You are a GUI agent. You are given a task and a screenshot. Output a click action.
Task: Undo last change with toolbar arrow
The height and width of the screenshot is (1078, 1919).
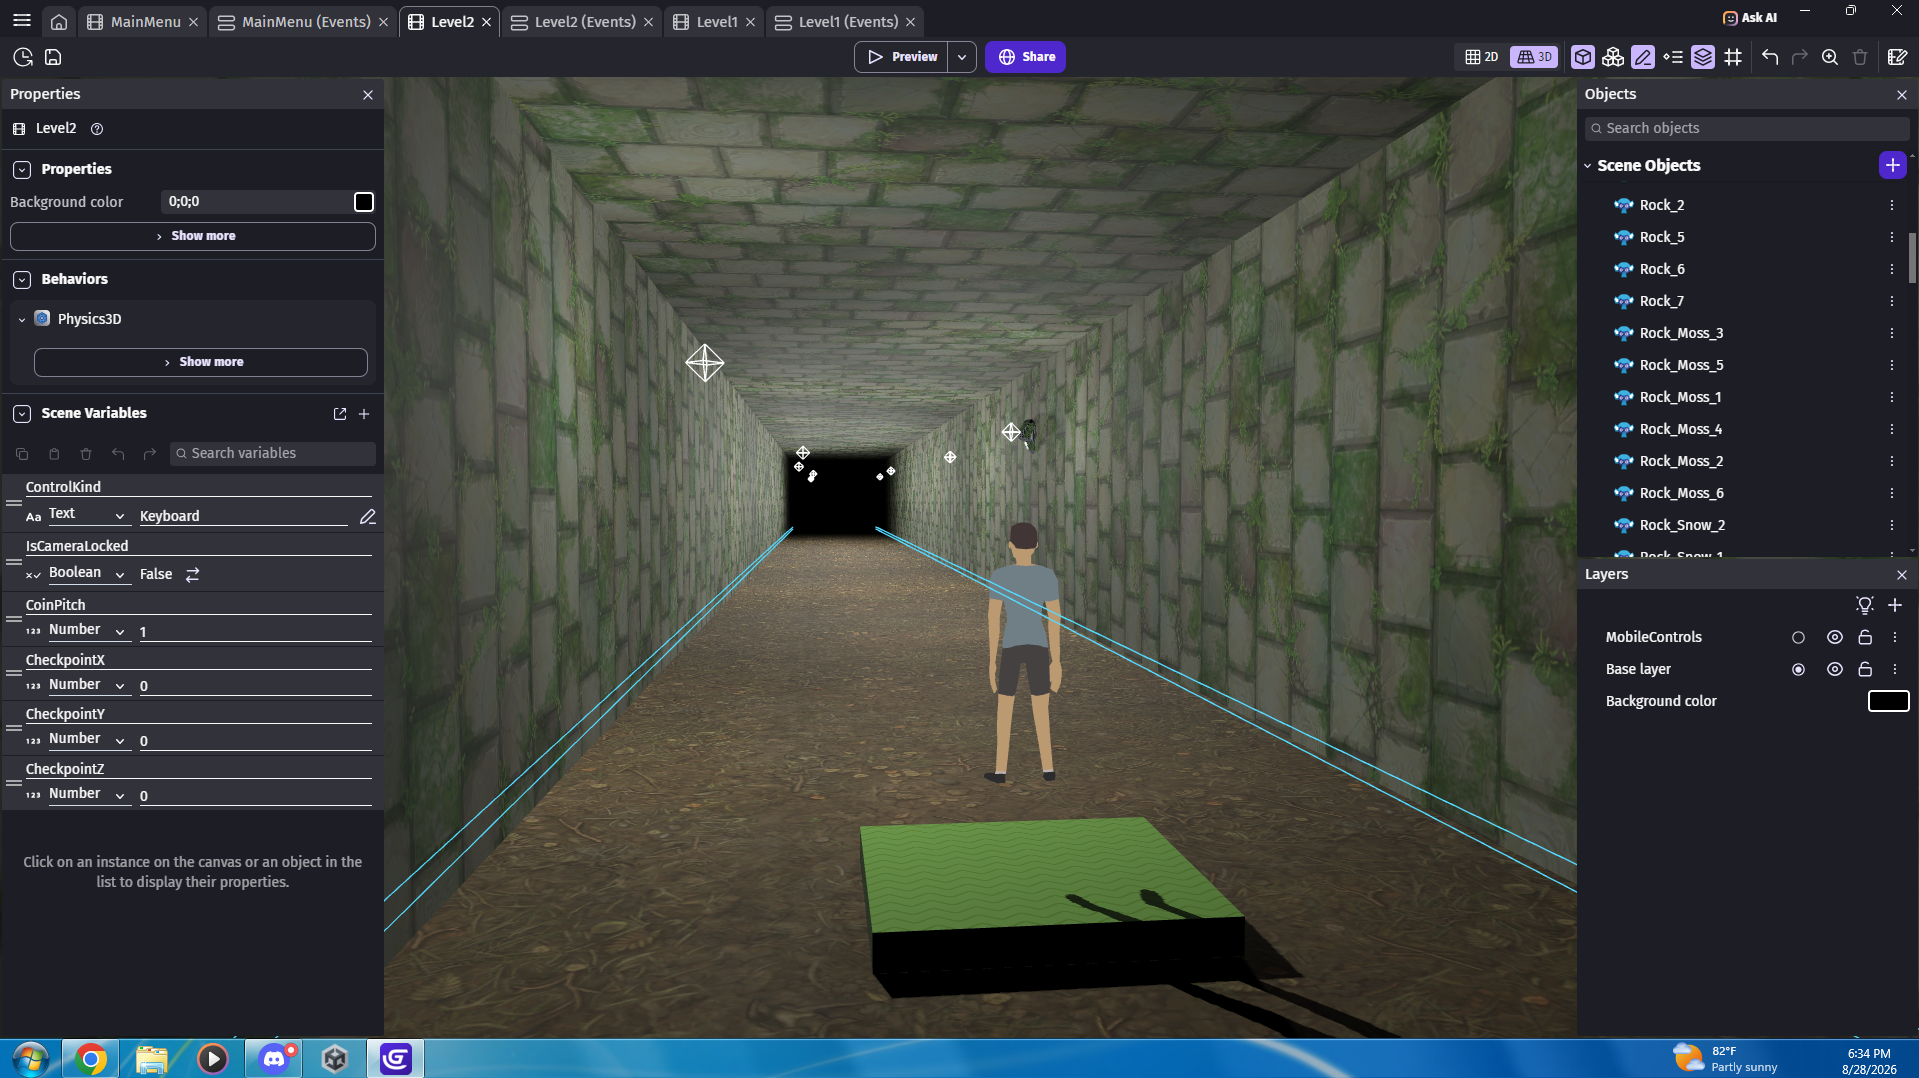click(x=1770, y=57)
